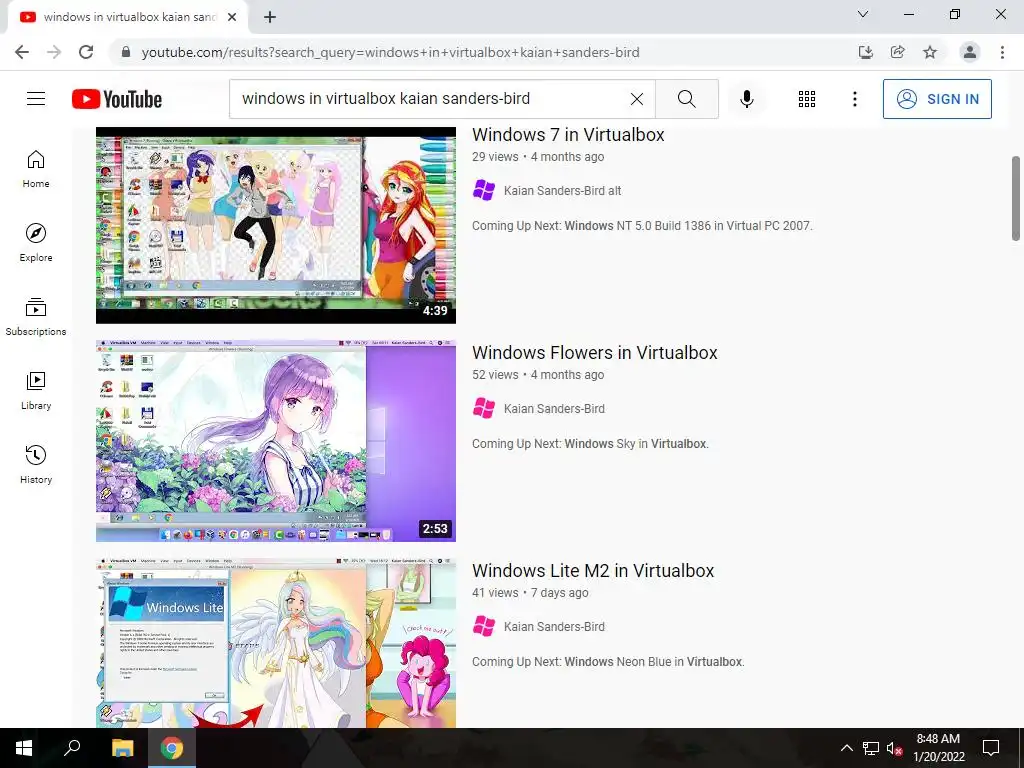Open the YouTube hamburger guide menu

click(36, 99)
